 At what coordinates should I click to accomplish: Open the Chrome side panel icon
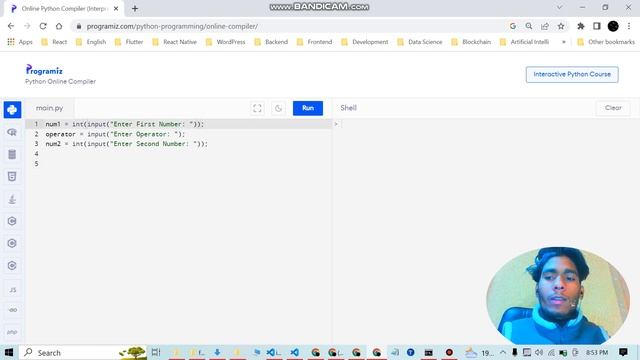[597, 26]
